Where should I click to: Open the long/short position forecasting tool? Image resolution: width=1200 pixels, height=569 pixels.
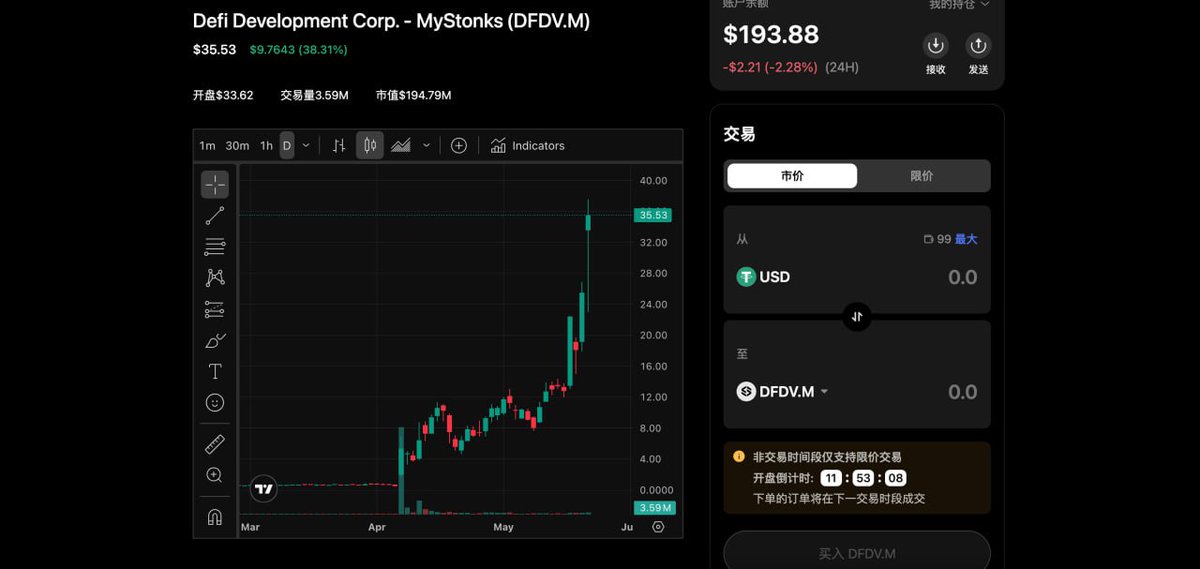pos(215,309)
